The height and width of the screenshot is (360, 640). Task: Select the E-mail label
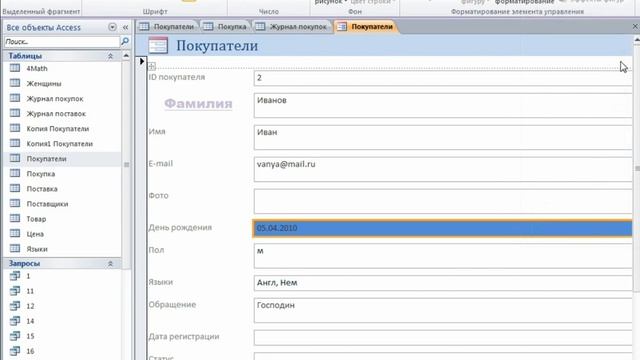(160, 163)
